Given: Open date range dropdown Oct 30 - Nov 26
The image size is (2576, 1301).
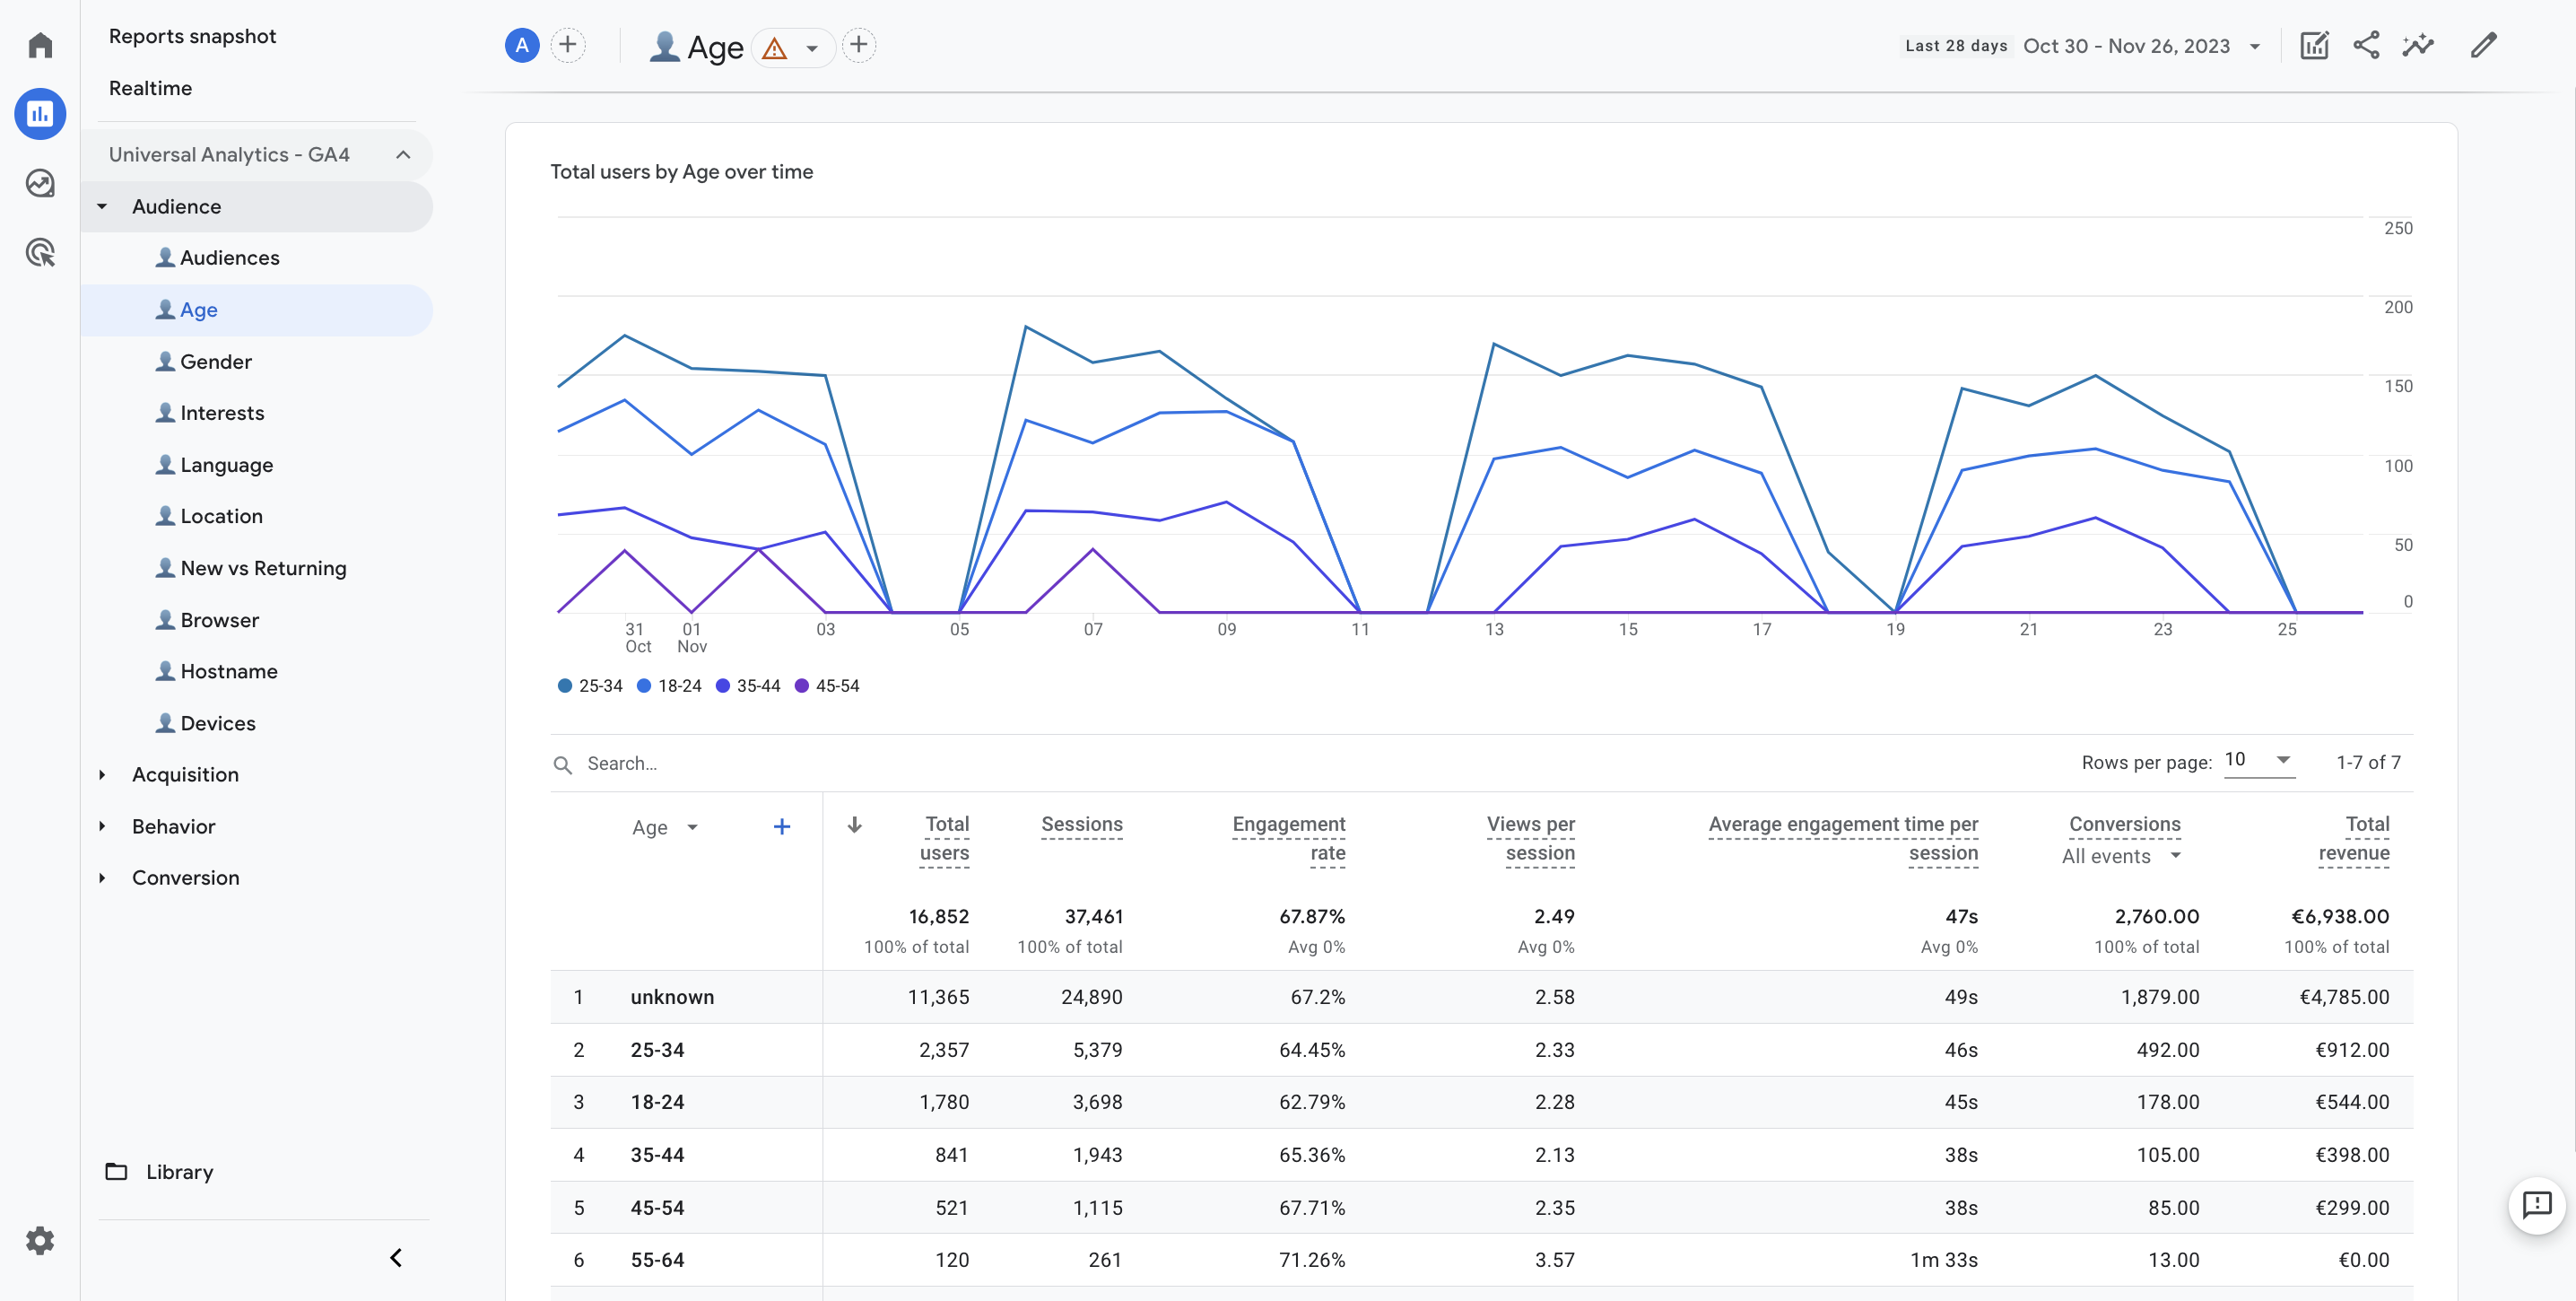Looking at the screenshot, I should tap(2142, 46).
